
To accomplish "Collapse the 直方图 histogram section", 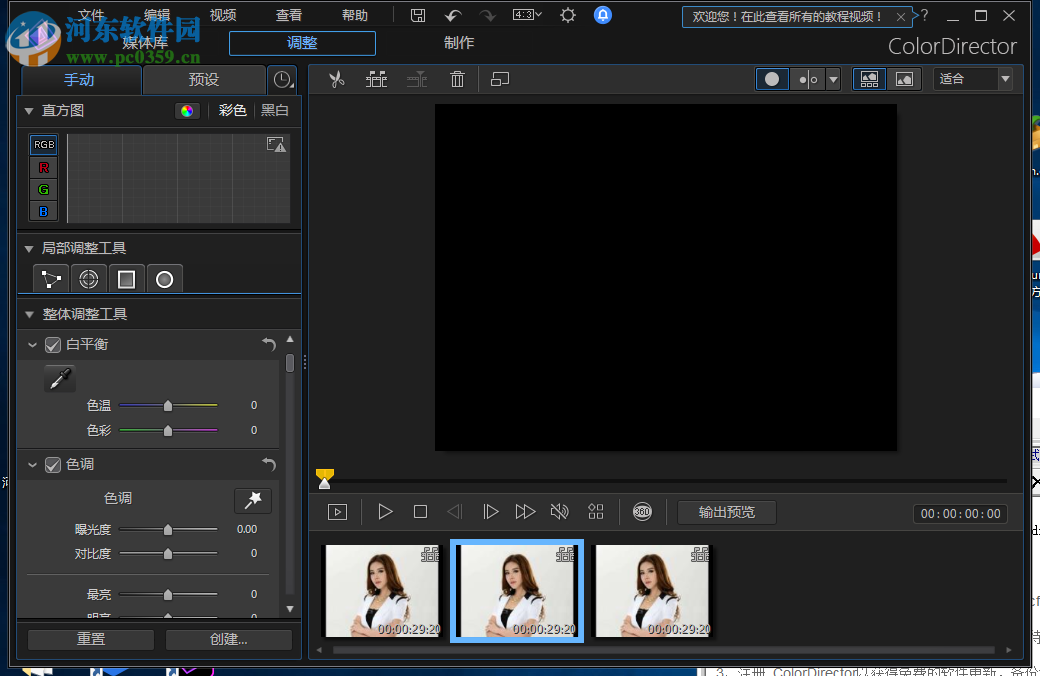I will click(28, 110).
